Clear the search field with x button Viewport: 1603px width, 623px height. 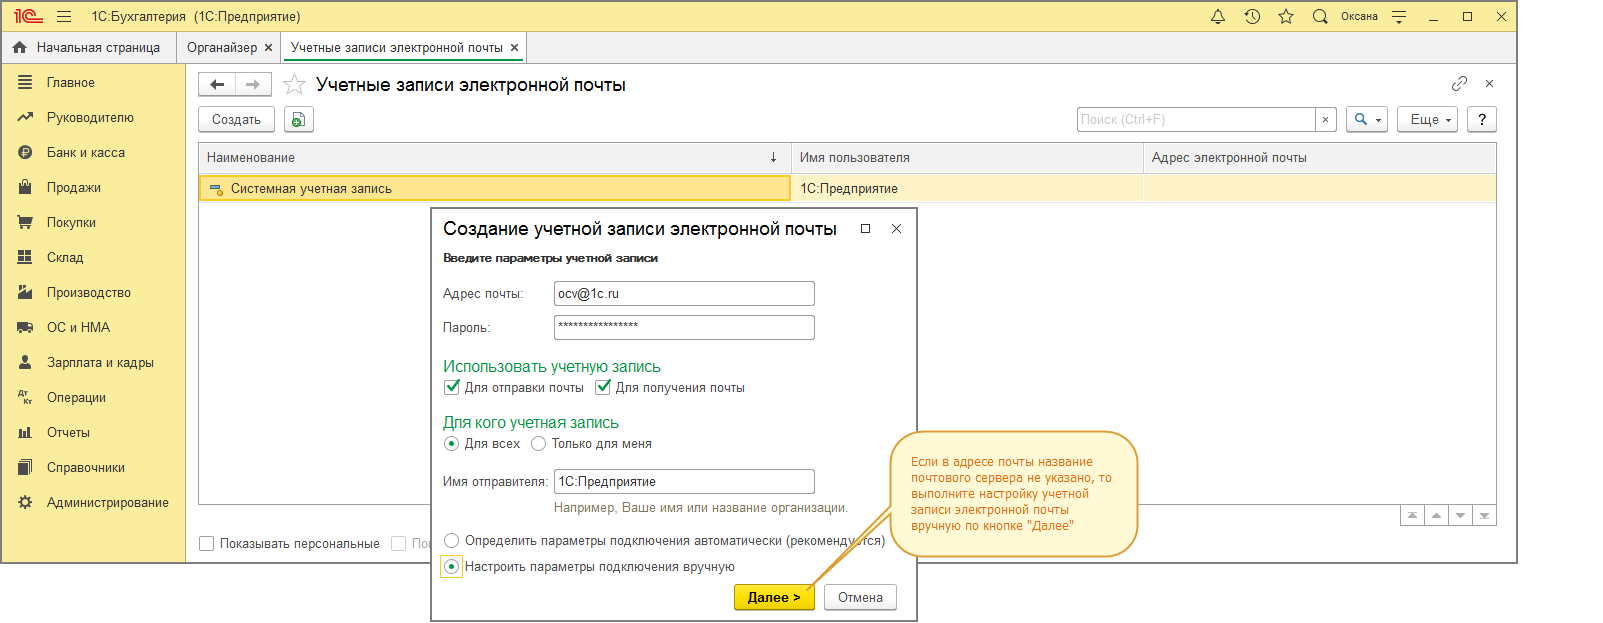[1326, 119]
